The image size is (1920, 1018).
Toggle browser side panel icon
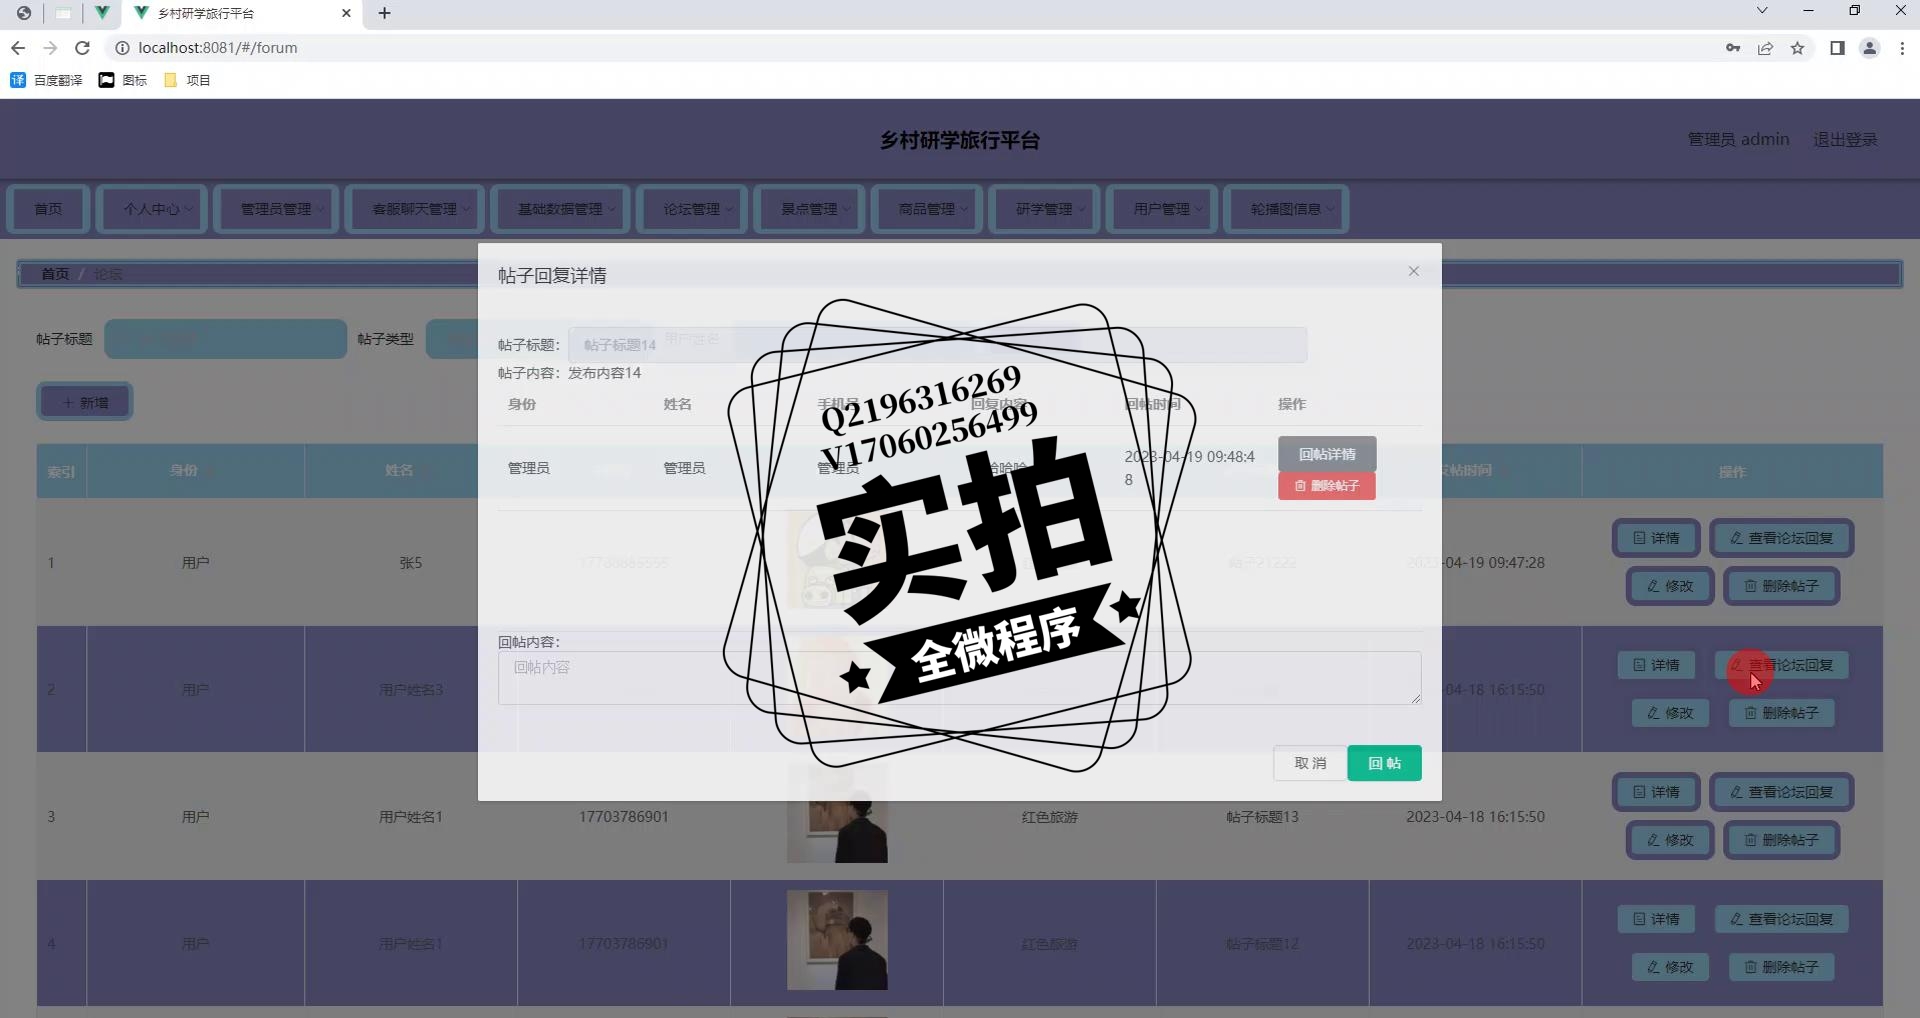tap(1837, 48)
